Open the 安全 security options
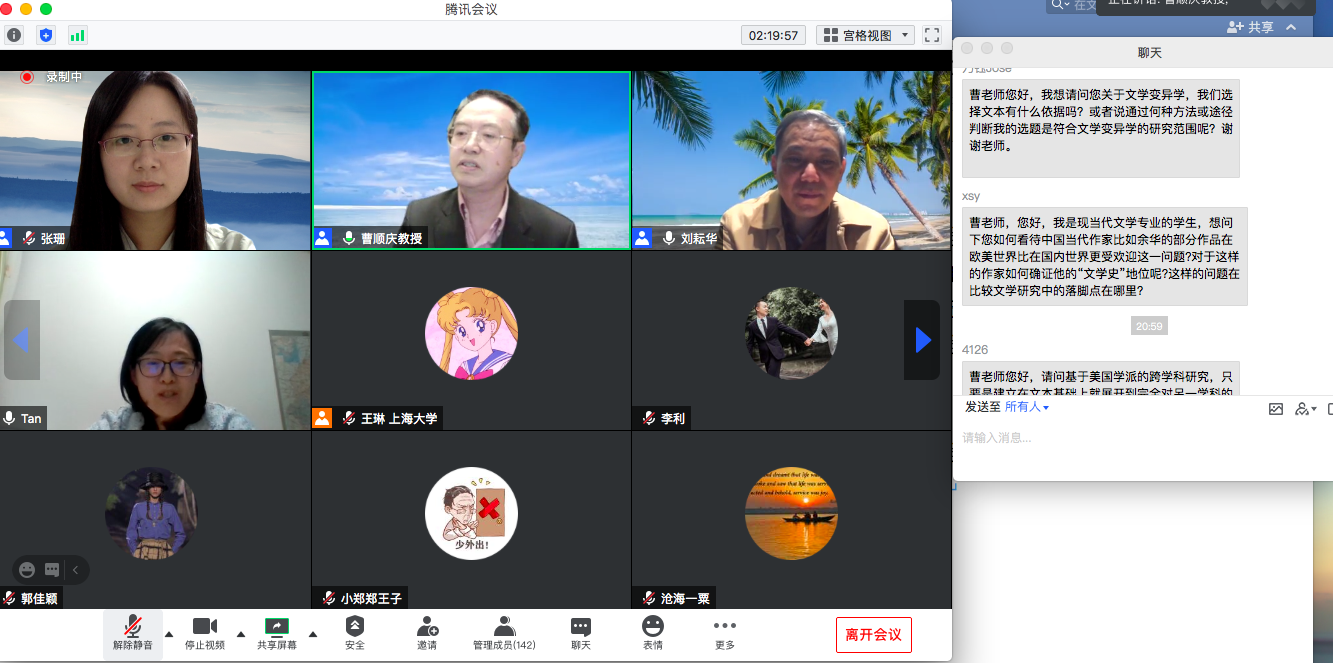Viewport: 1333px width, 663px height. (x=355, y=633)
